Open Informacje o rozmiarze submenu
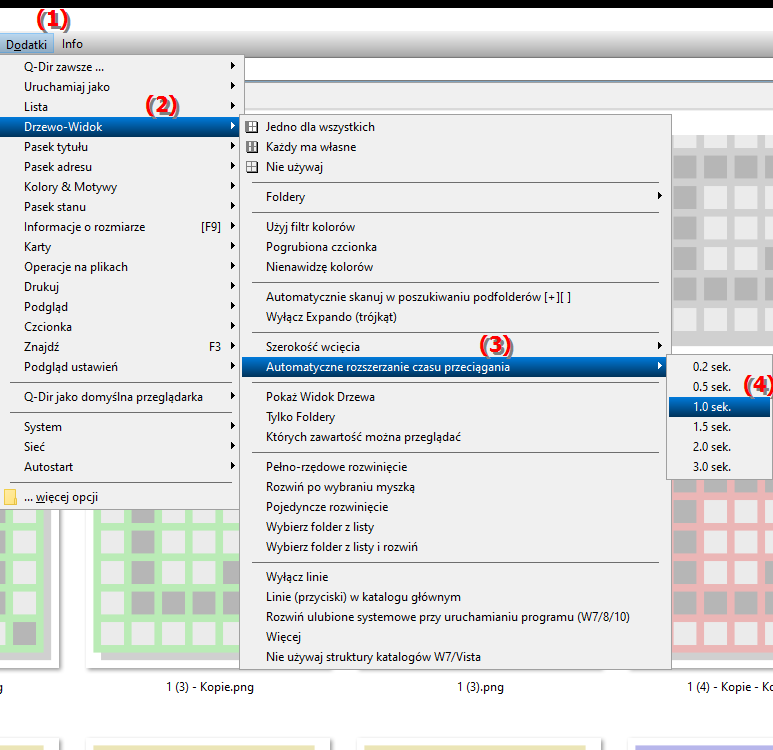 [121, 227]
